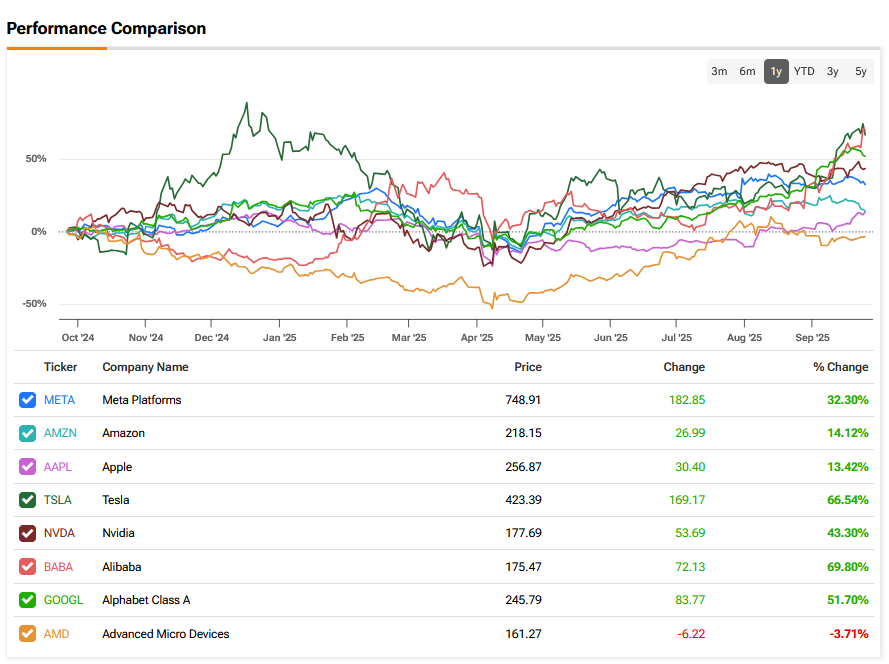Click the Alibaba change value 72.13
Screen dimensions: 889x664
click(x=690, y=566)
